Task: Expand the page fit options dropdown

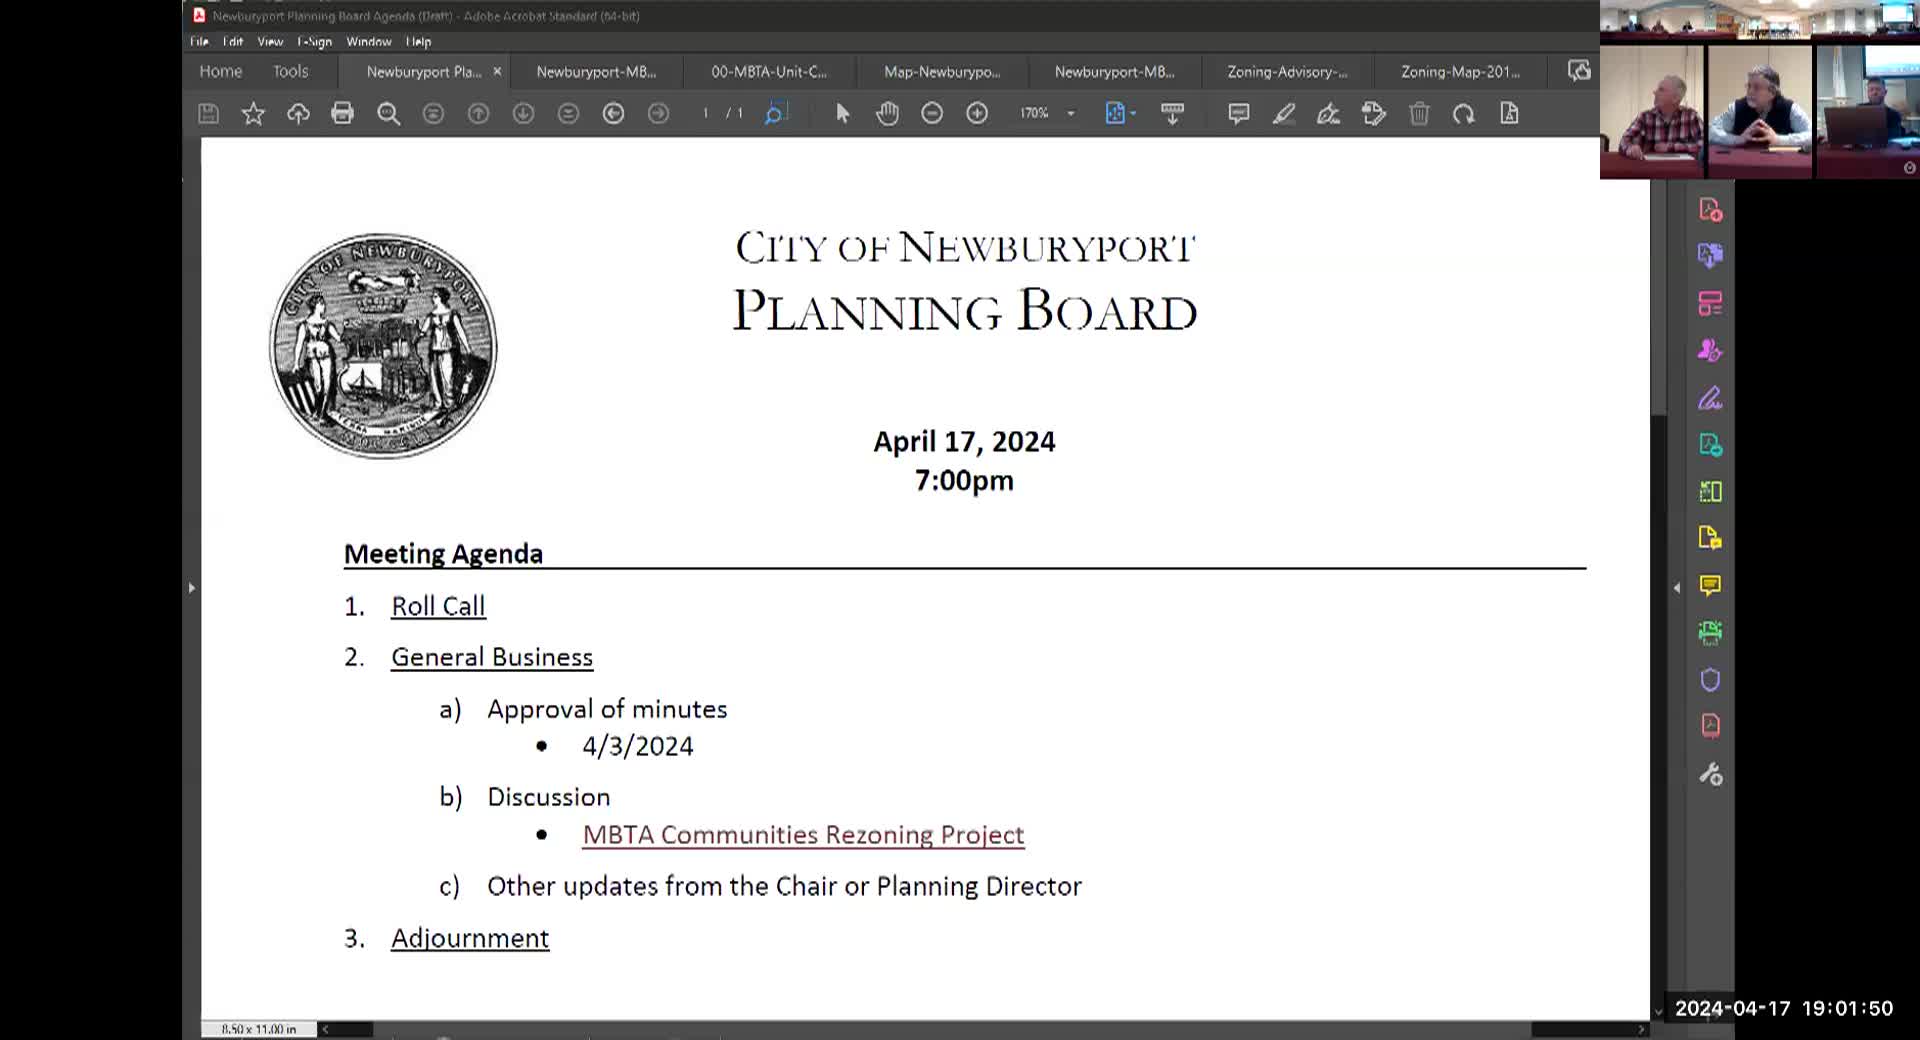Action: pyautogui.click(x=1133, y=114)
